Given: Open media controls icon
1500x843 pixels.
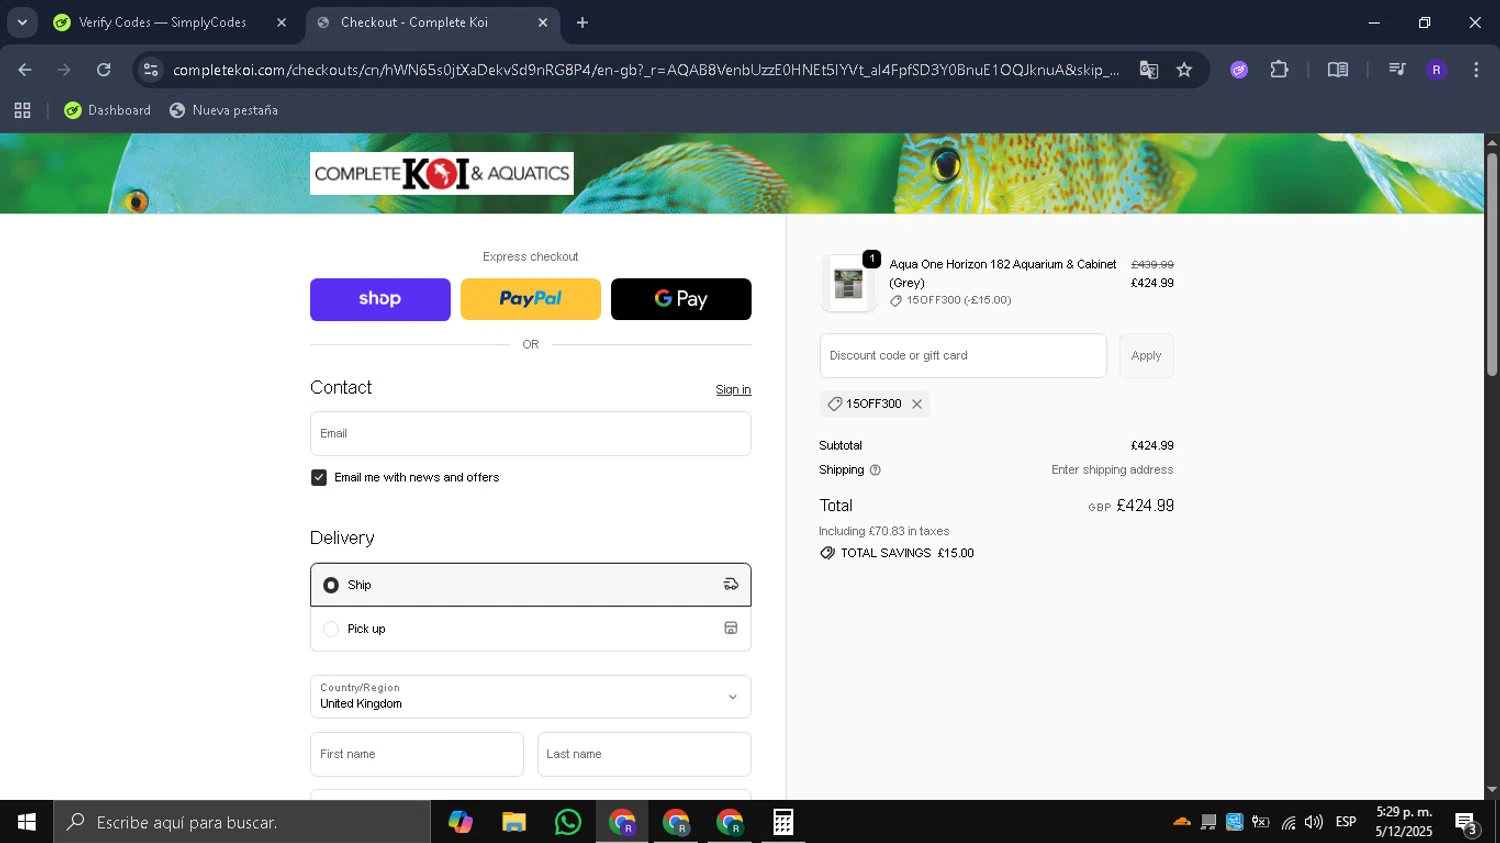Looking at the screenshot, I should pos(1397,70).
